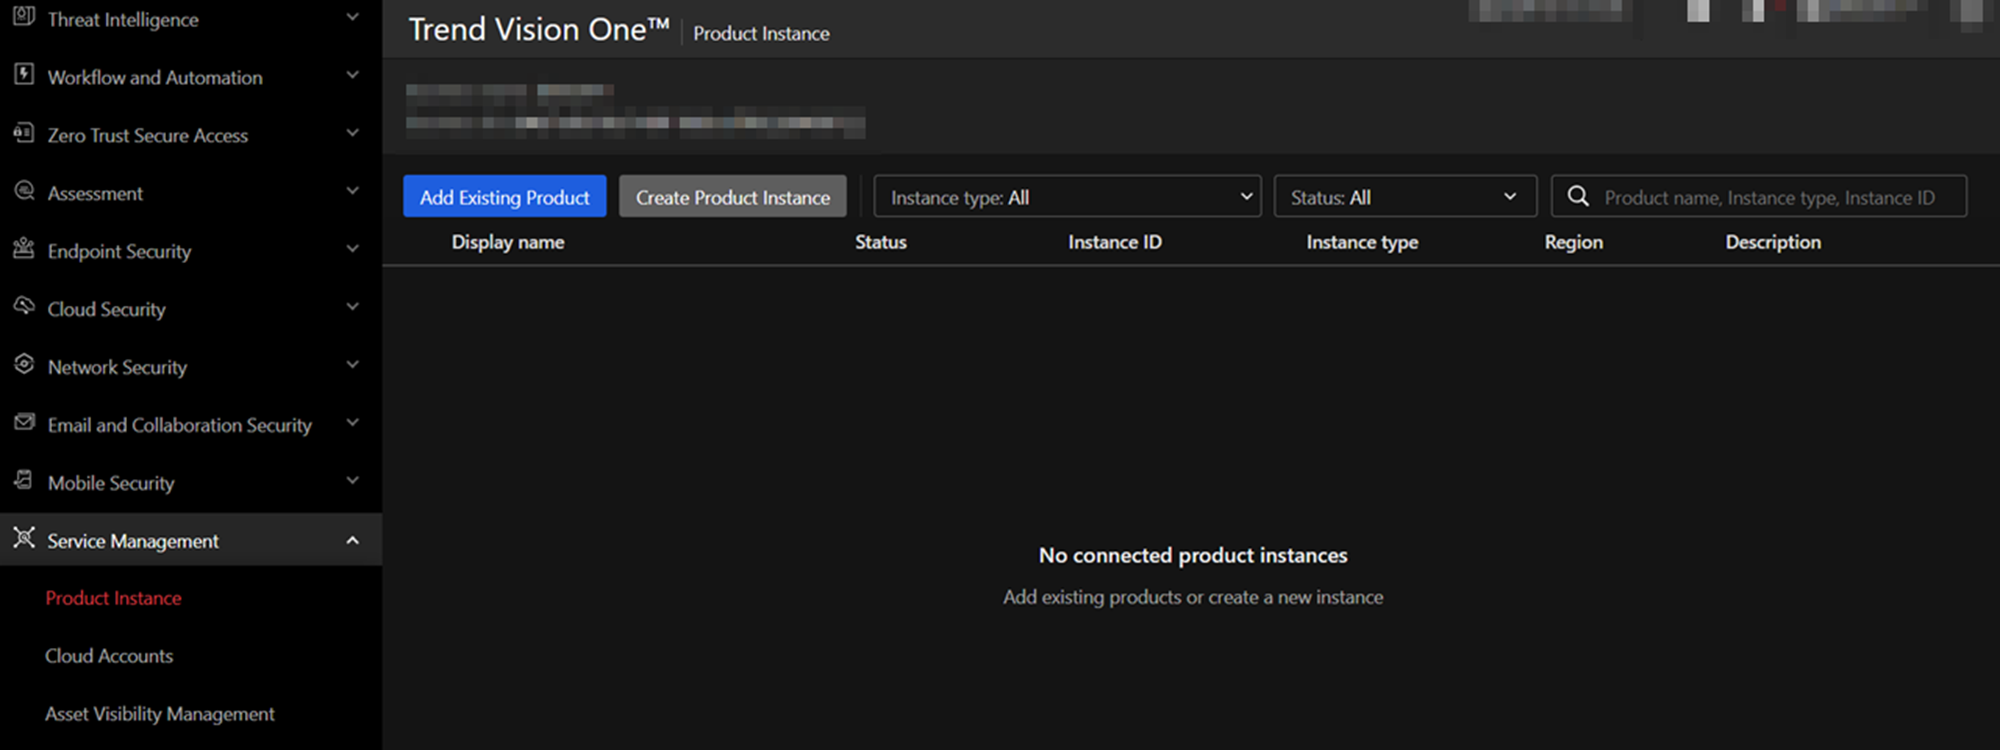Expand Network Security using its chevron
Image resolution: width=2000 pixels, height=750 pixels.
click(x=352, y=366)
